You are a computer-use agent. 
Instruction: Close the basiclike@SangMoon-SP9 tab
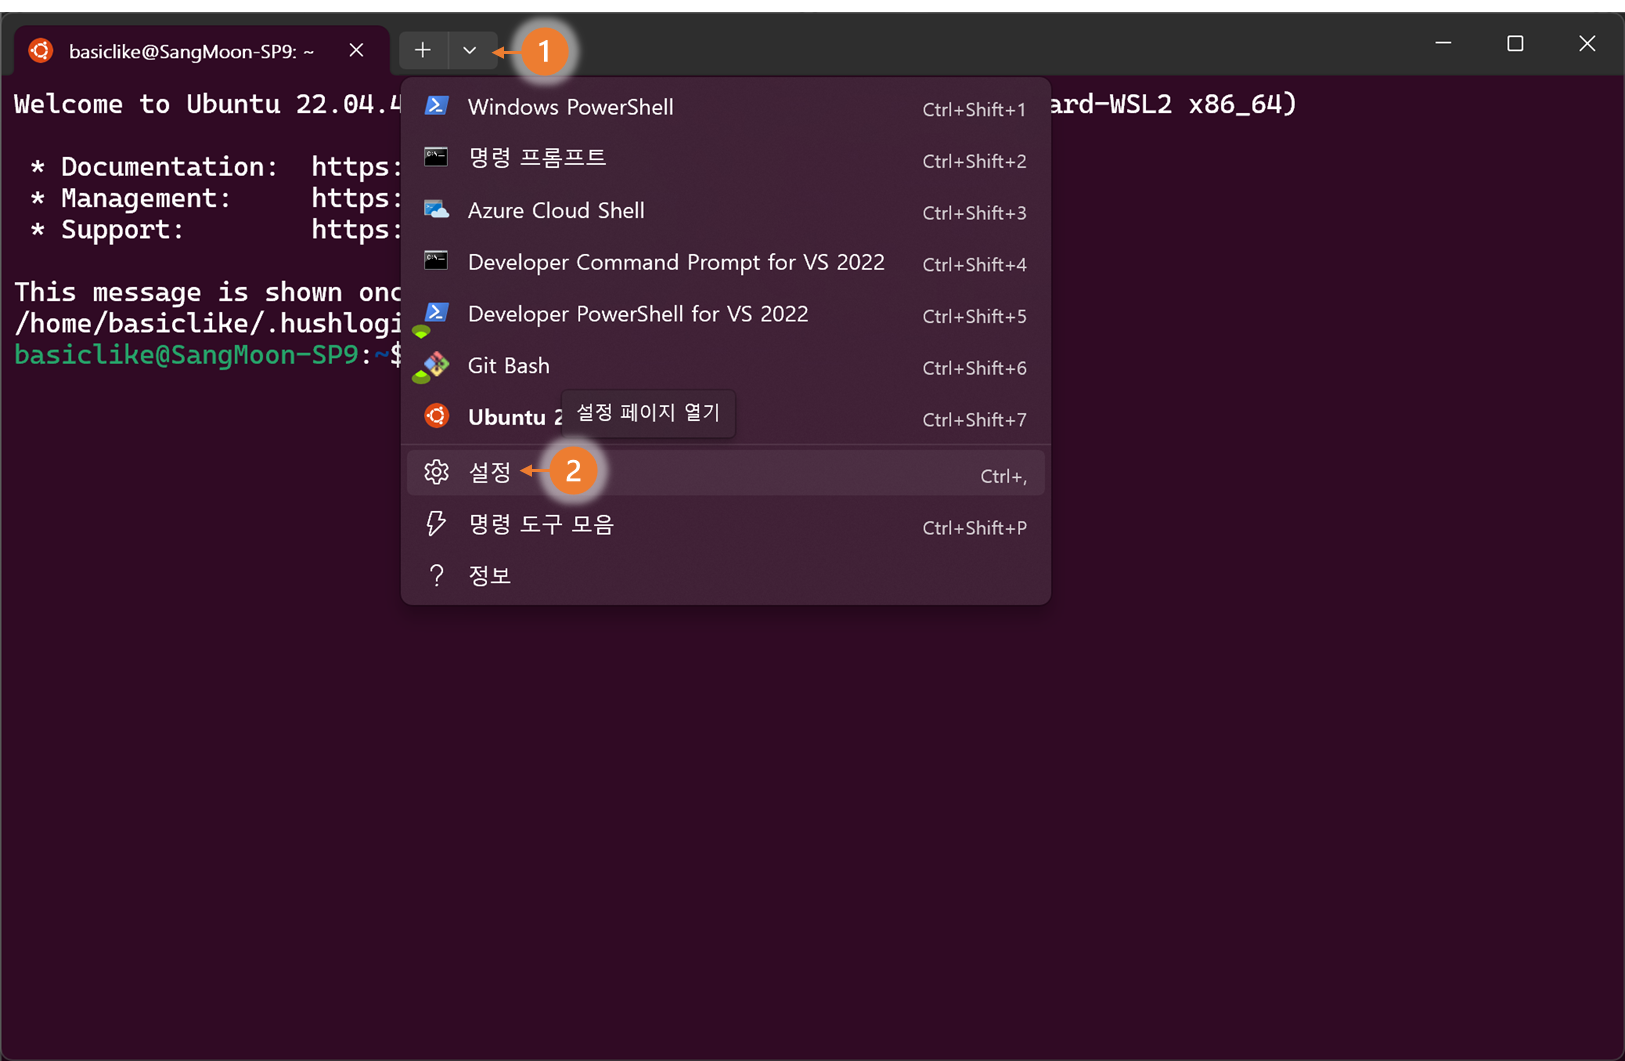356,50
